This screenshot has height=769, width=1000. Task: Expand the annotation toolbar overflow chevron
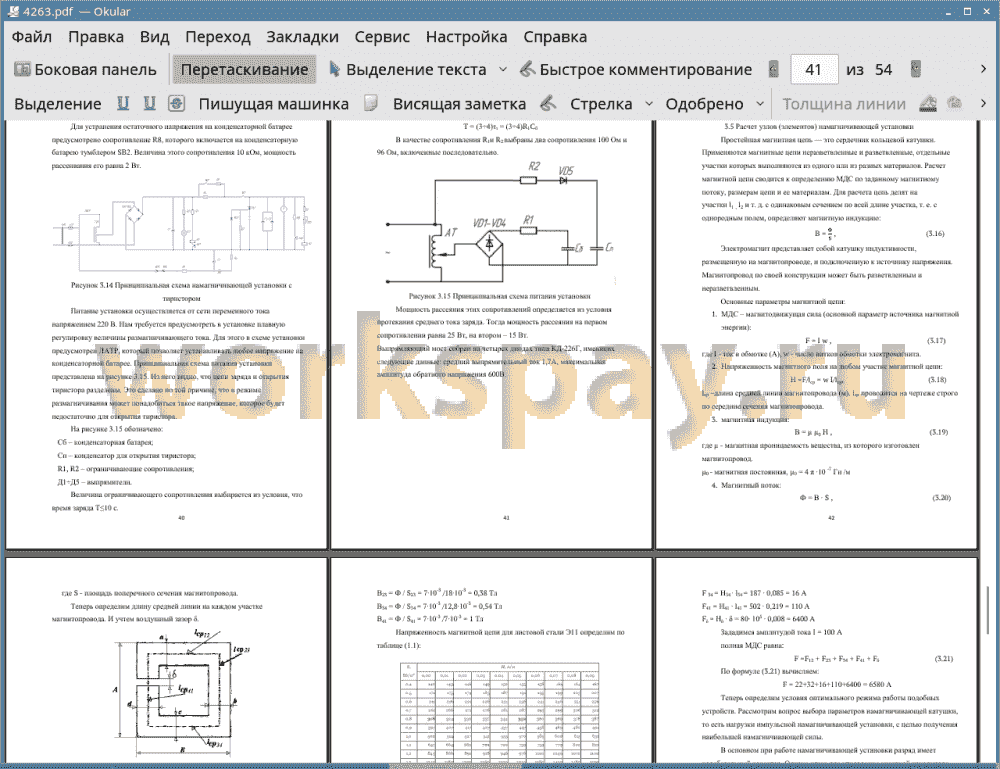[983, 103]
